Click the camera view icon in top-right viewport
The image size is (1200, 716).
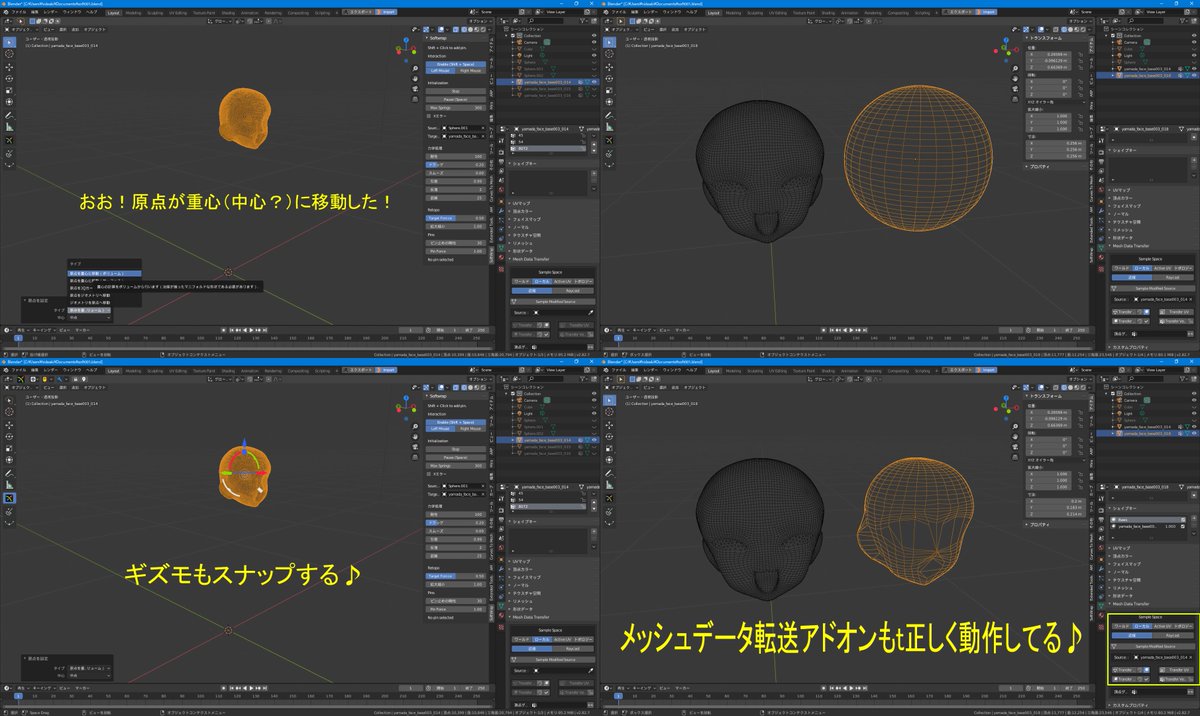coord(1015,88)
